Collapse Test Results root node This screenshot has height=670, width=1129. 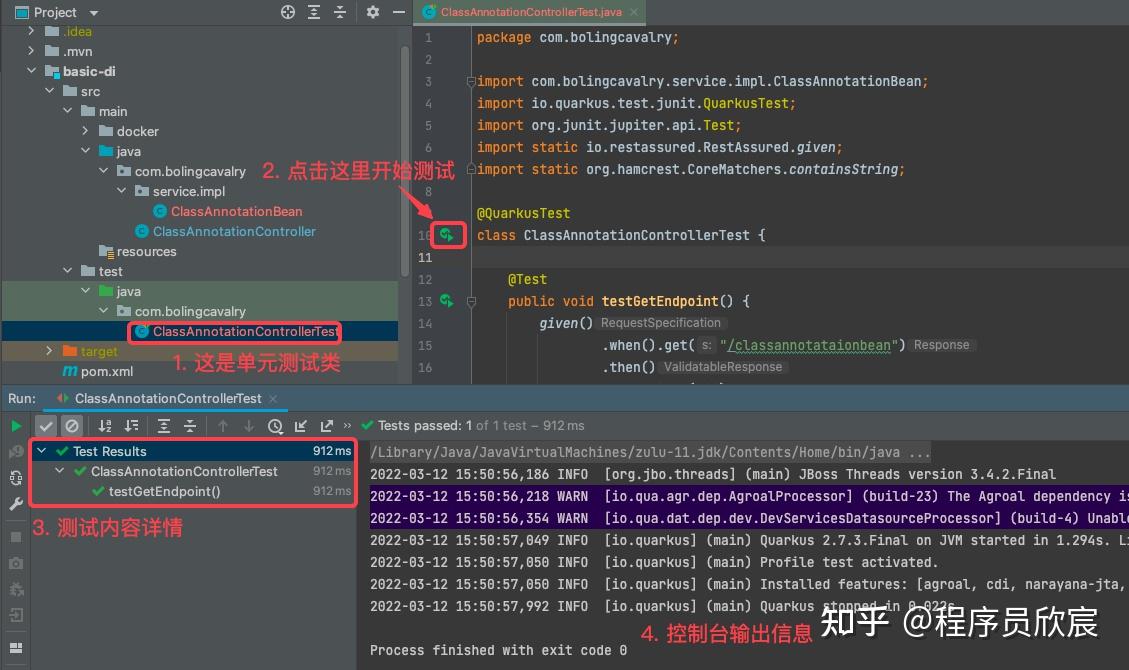point(42,451)
